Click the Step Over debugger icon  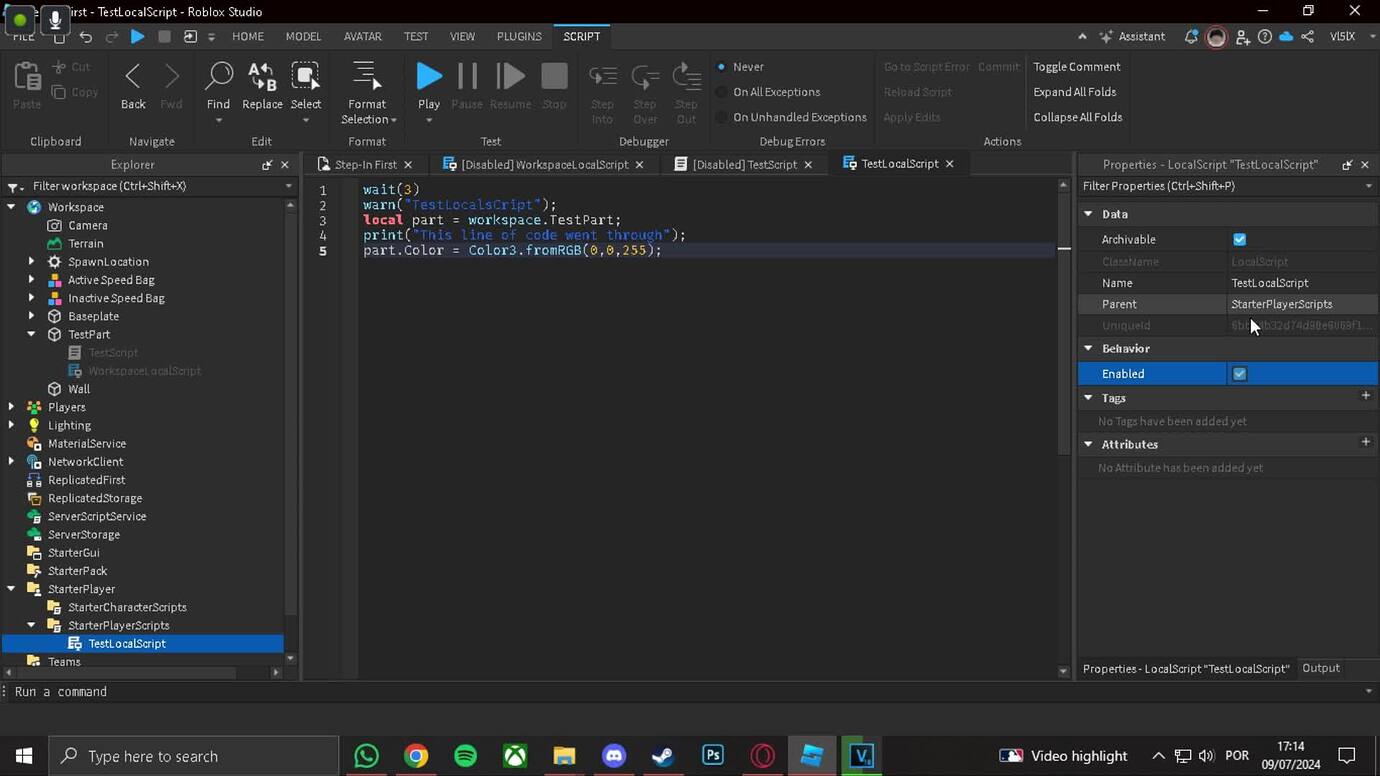644,75
